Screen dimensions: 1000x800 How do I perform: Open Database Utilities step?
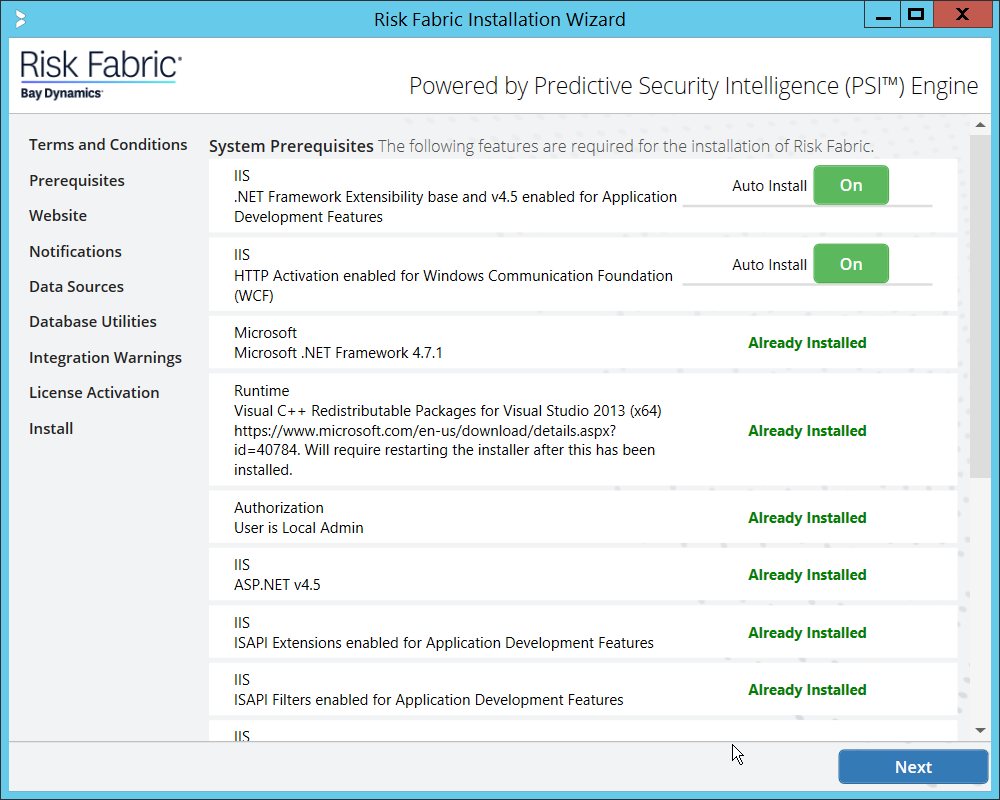pyautogui.click(x=93, y=322)
